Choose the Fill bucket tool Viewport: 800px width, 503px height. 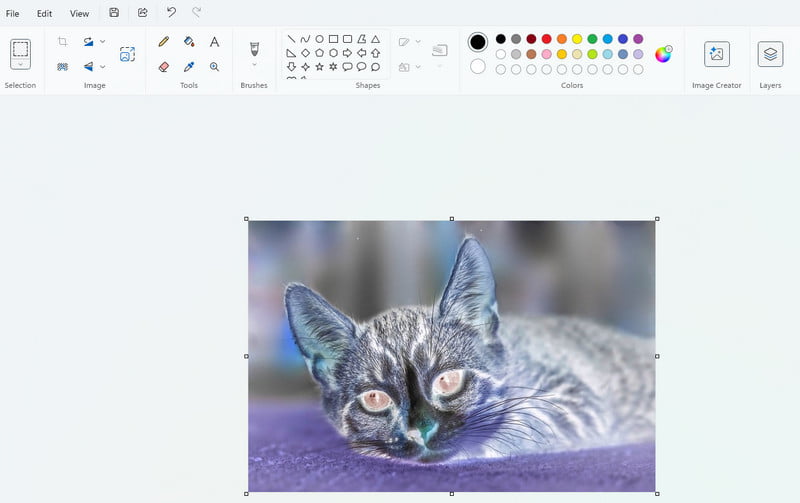click(x=189, y=42)
